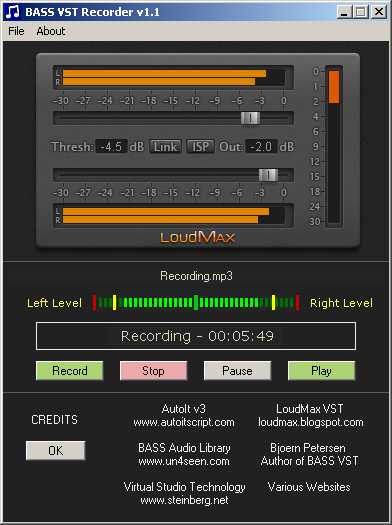Click the Out value field showing -2.0
Screen dimensions: 392x525
click(261, 147)
